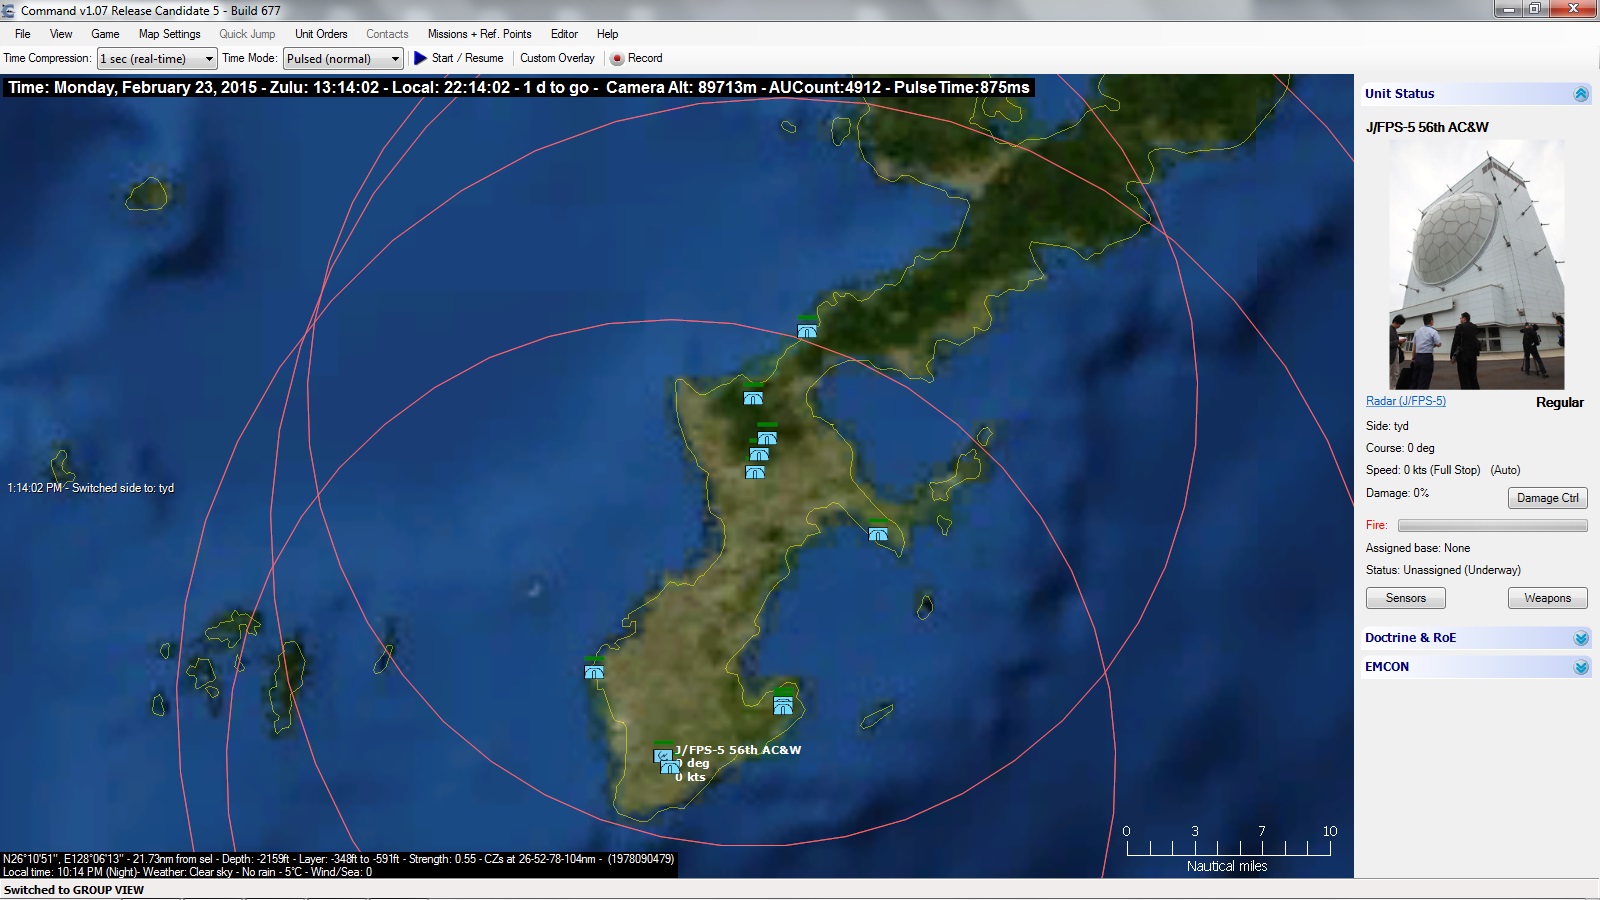Open the File menu
1600x900 pixels.
(x=23, y=34)
